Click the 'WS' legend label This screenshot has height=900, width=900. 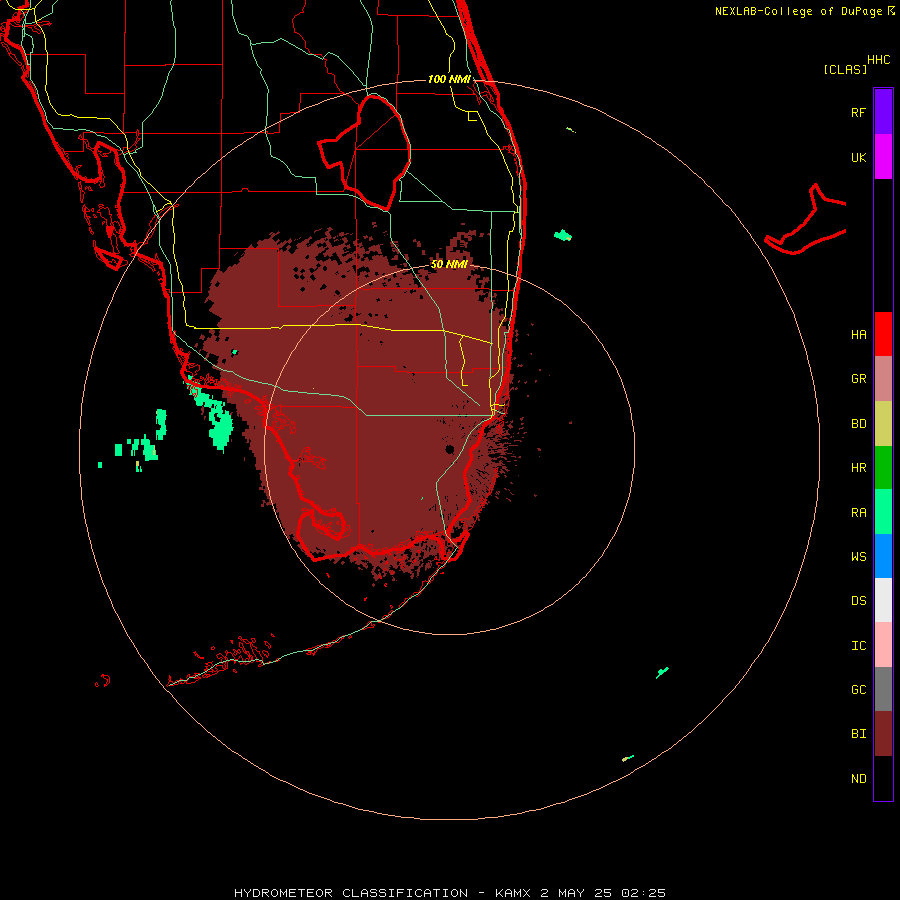(858, 557)
